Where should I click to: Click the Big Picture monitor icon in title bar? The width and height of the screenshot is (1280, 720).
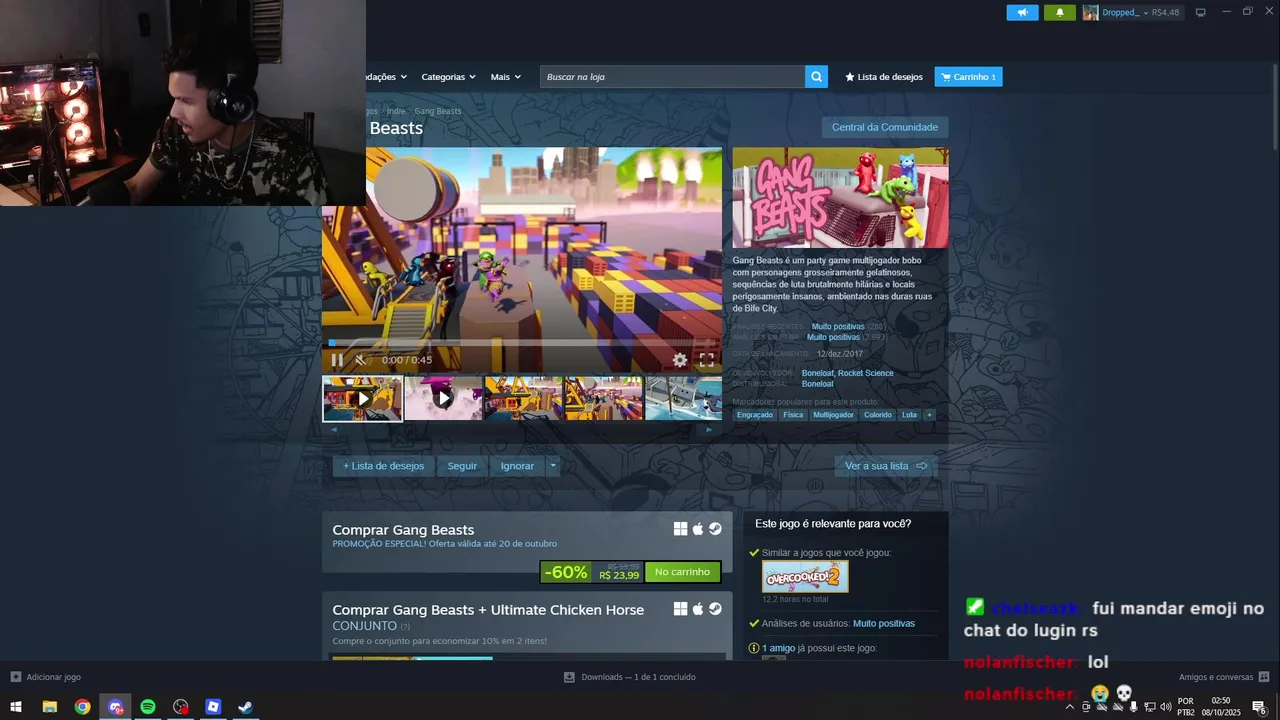1201,12
